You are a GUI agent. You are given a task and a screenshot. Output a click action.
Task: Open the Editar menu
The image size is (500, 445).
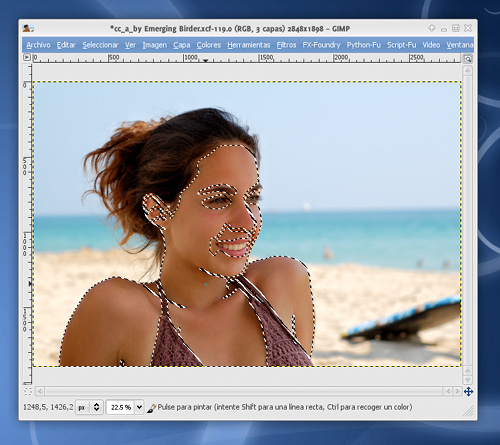pos(66,45)
